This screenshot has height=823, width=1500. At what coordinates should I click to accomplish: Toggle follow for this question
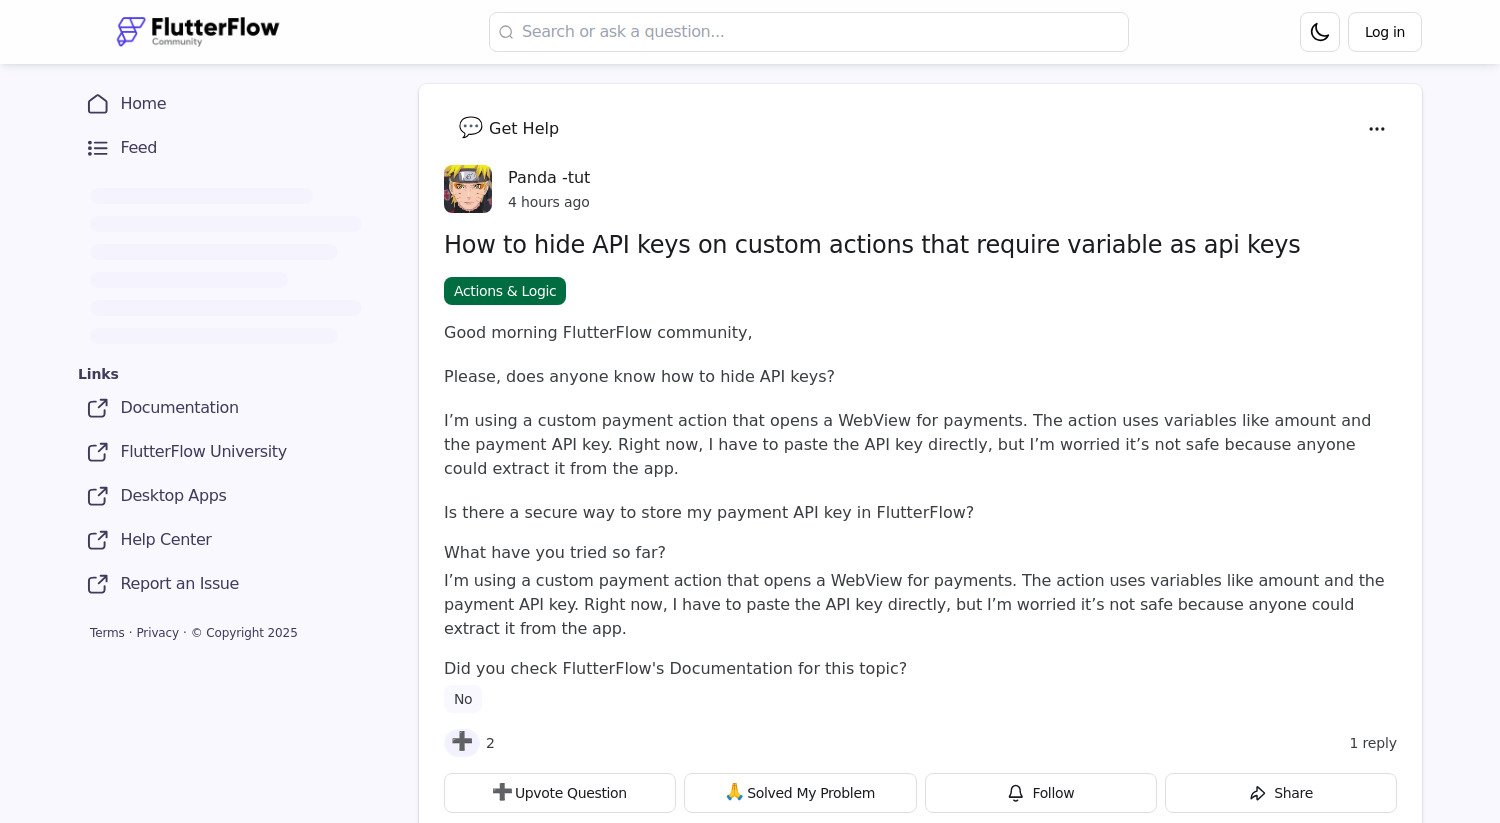[1040, 792]
